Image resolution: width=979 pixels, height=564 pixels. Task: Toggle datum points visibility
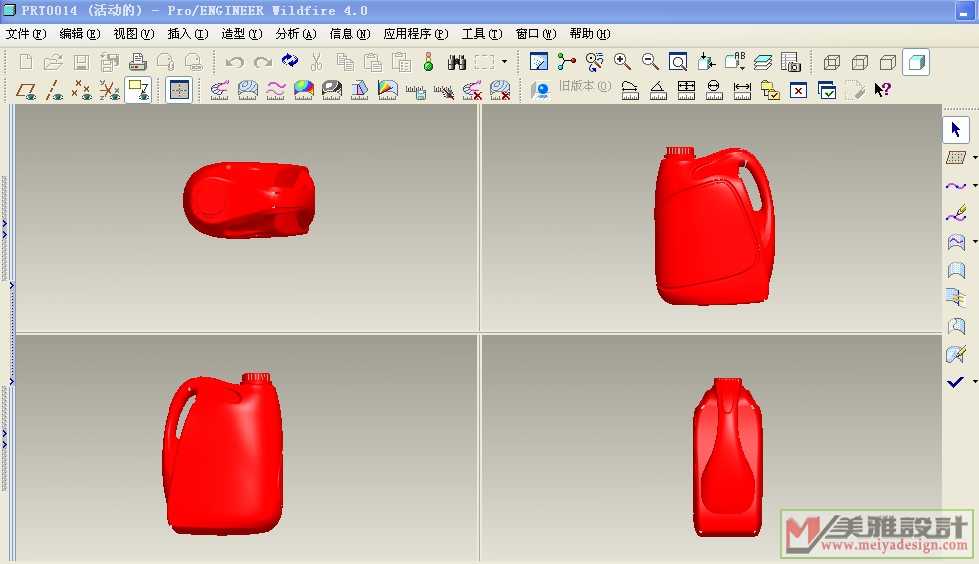pyautogui.click(x=82, y=91)
